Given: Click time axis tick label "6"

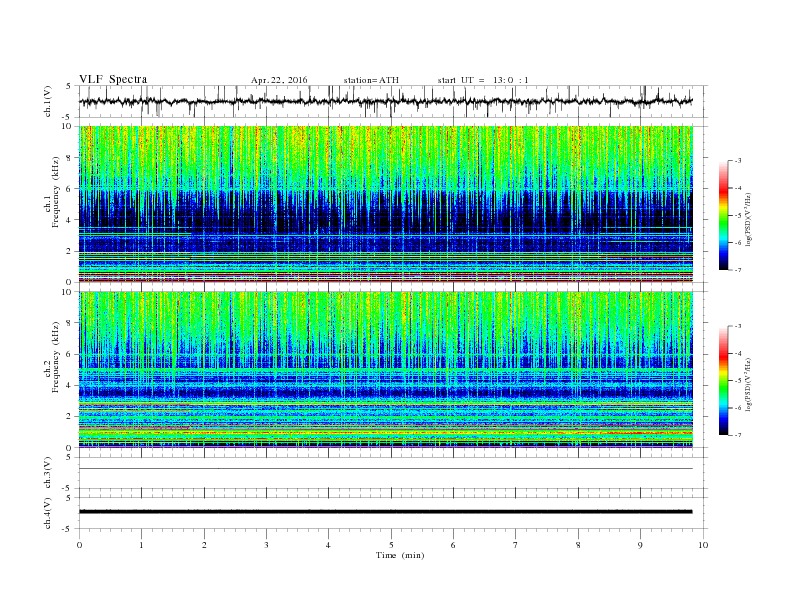Looking at the screenshot, I should click(453, 545).
